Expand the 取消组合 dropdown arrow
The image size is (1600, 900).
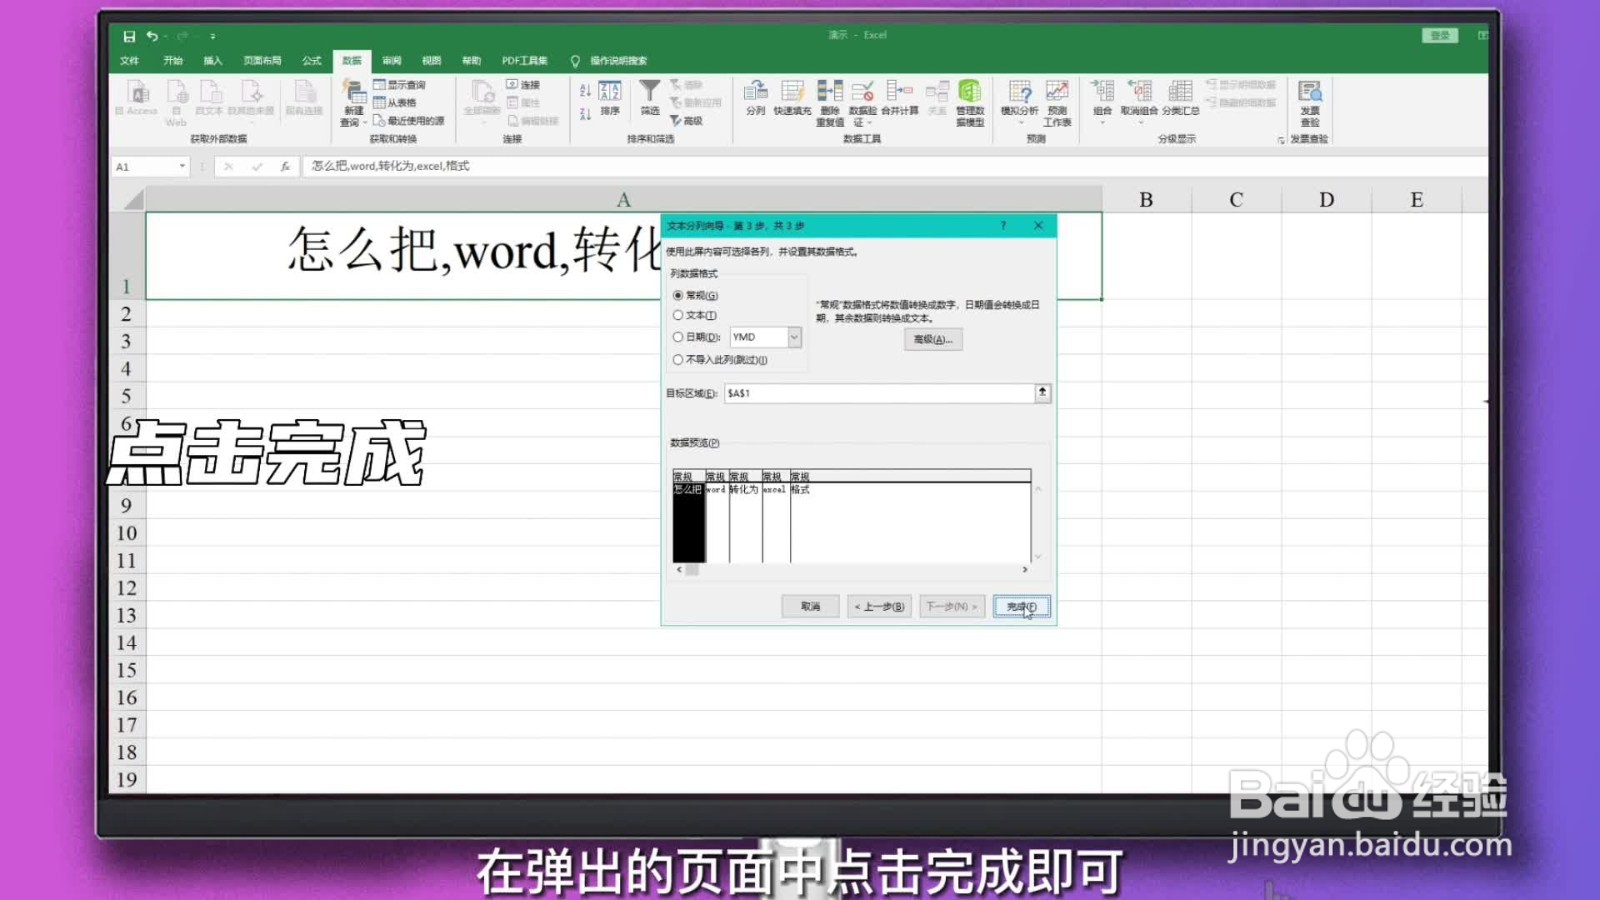point(1139,123)
